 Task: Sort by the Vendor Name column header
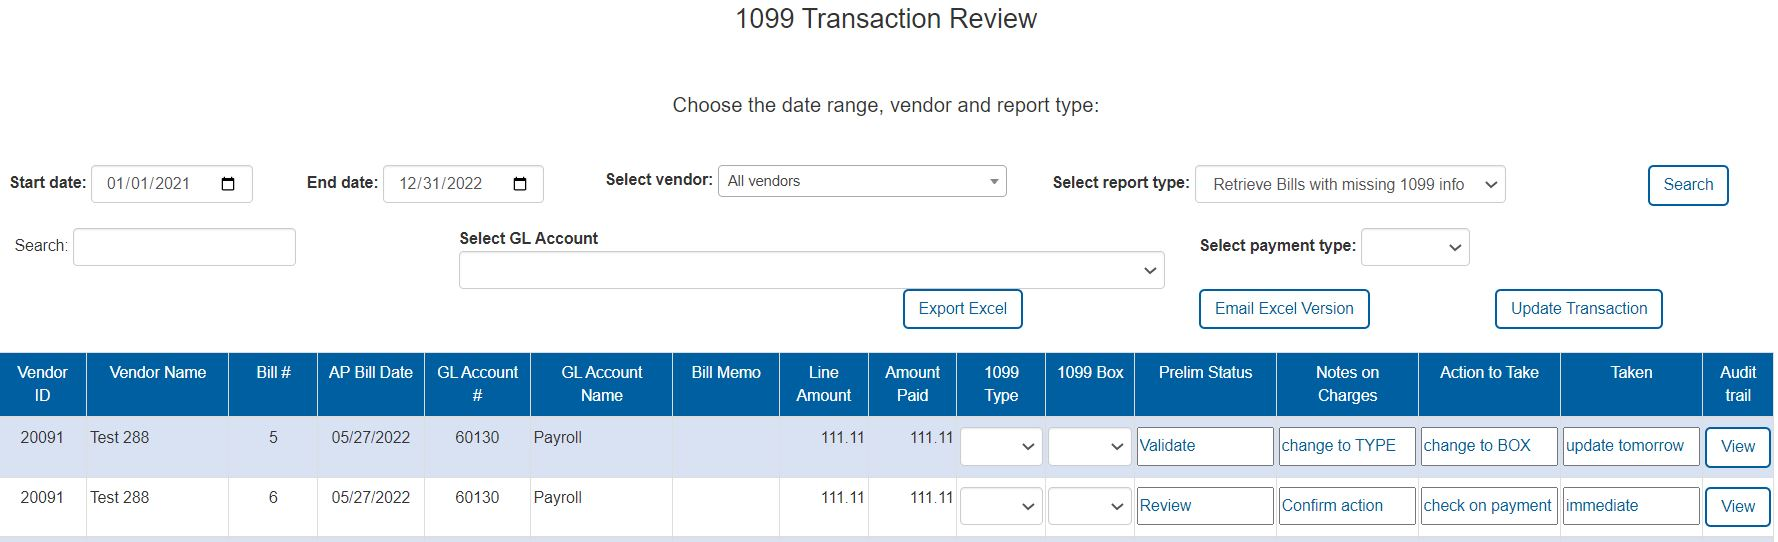point(157,373)
